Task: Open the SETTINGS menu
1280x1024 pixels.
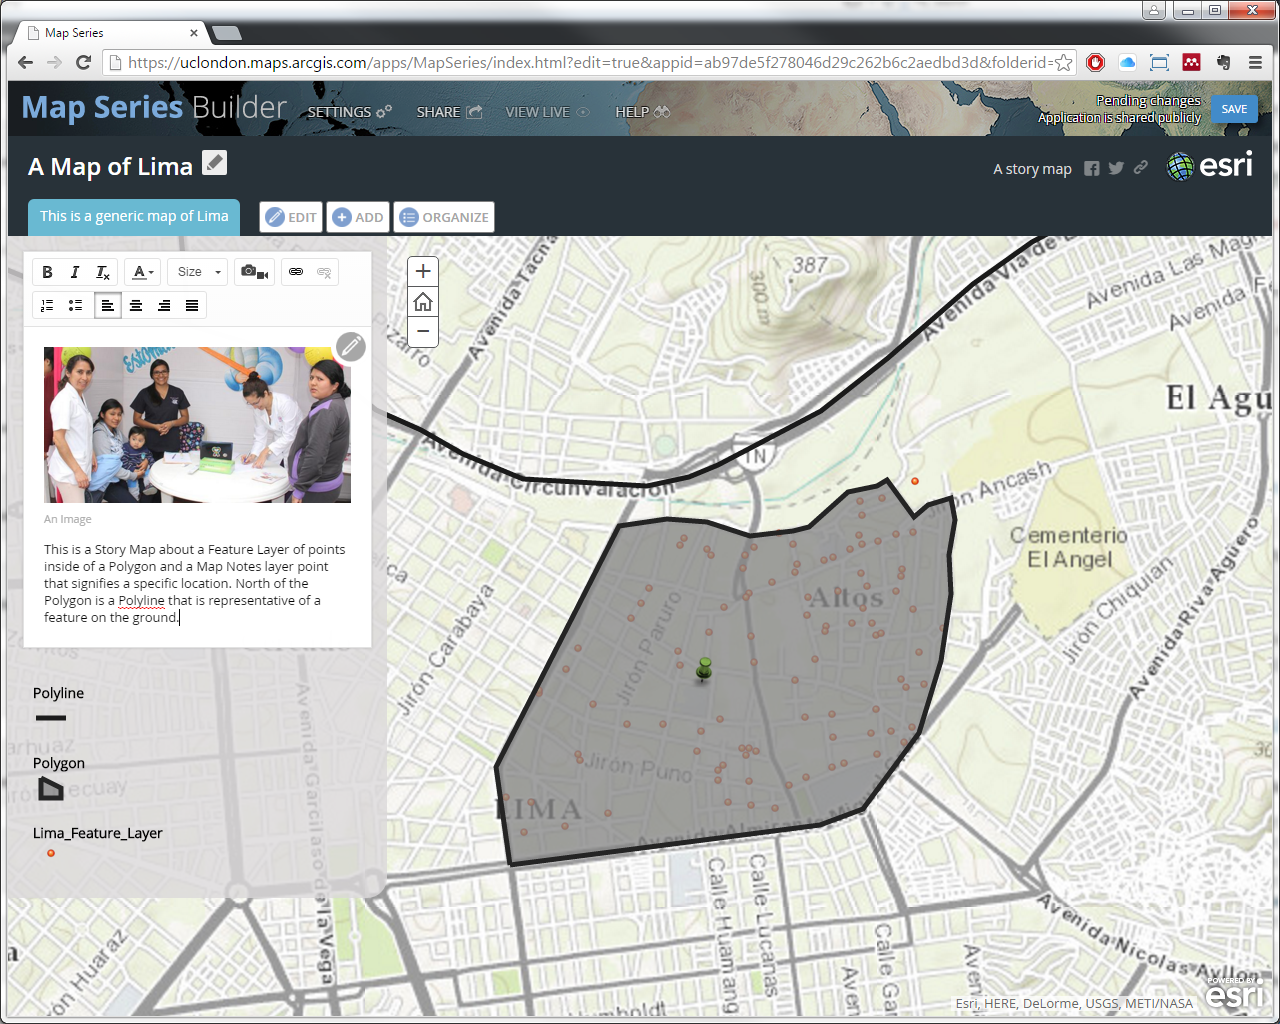Action: (x=348, y=112)
